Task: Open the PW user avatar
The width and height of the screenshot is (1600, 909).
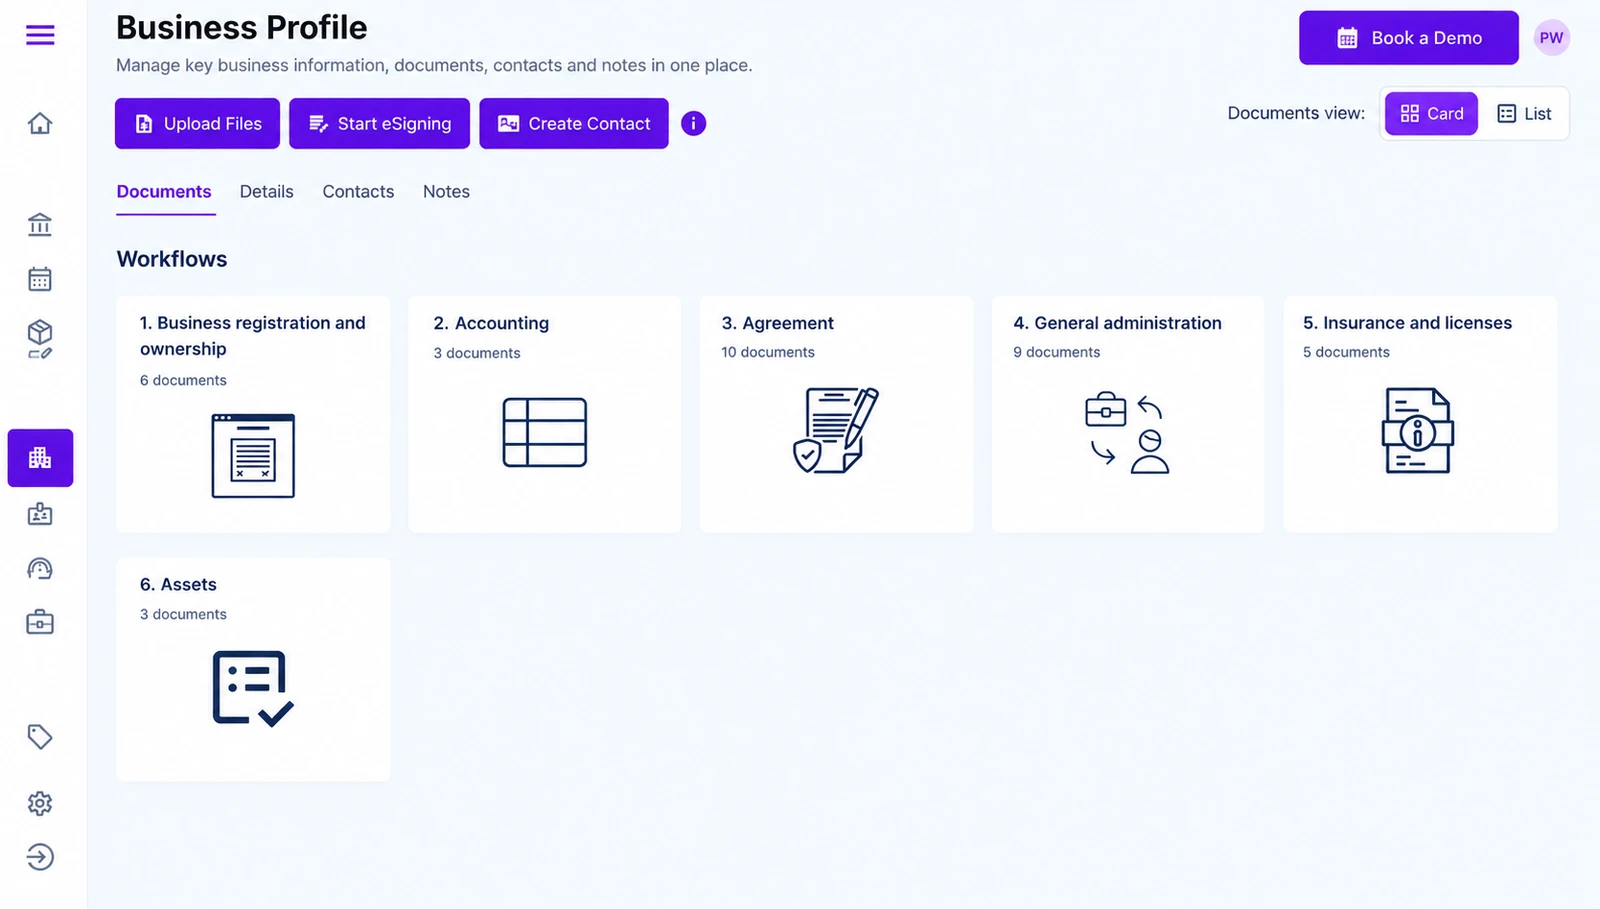Action: 1551,38
